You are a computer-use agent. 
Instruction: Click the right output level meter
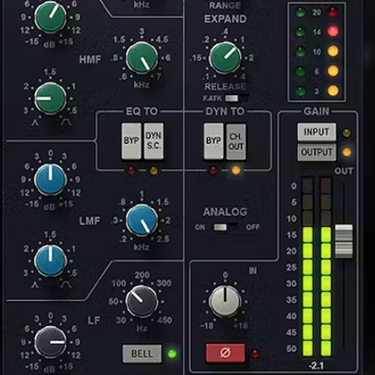pyautogui.click(x=326, y=267)
